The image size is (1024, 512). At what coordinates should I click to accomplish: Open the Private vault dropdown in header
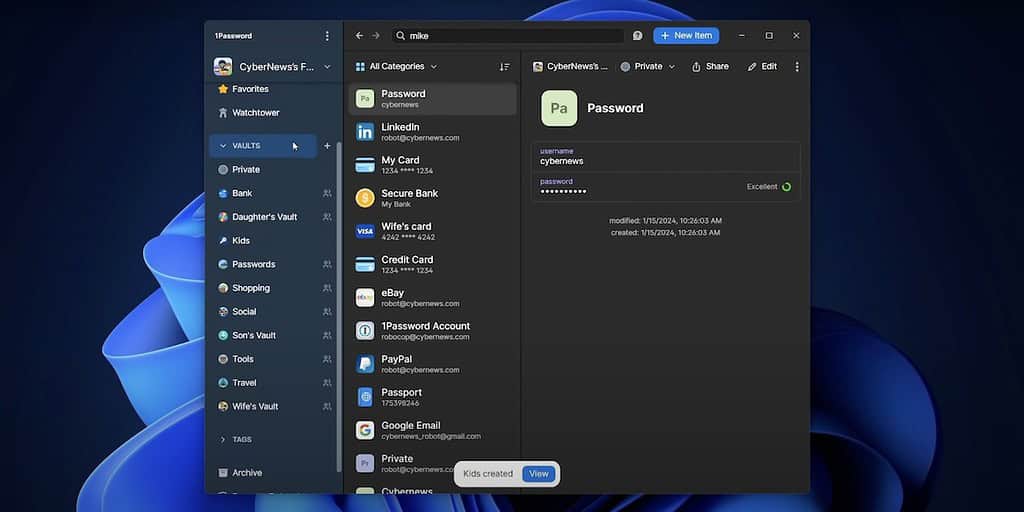pos(647,67)
